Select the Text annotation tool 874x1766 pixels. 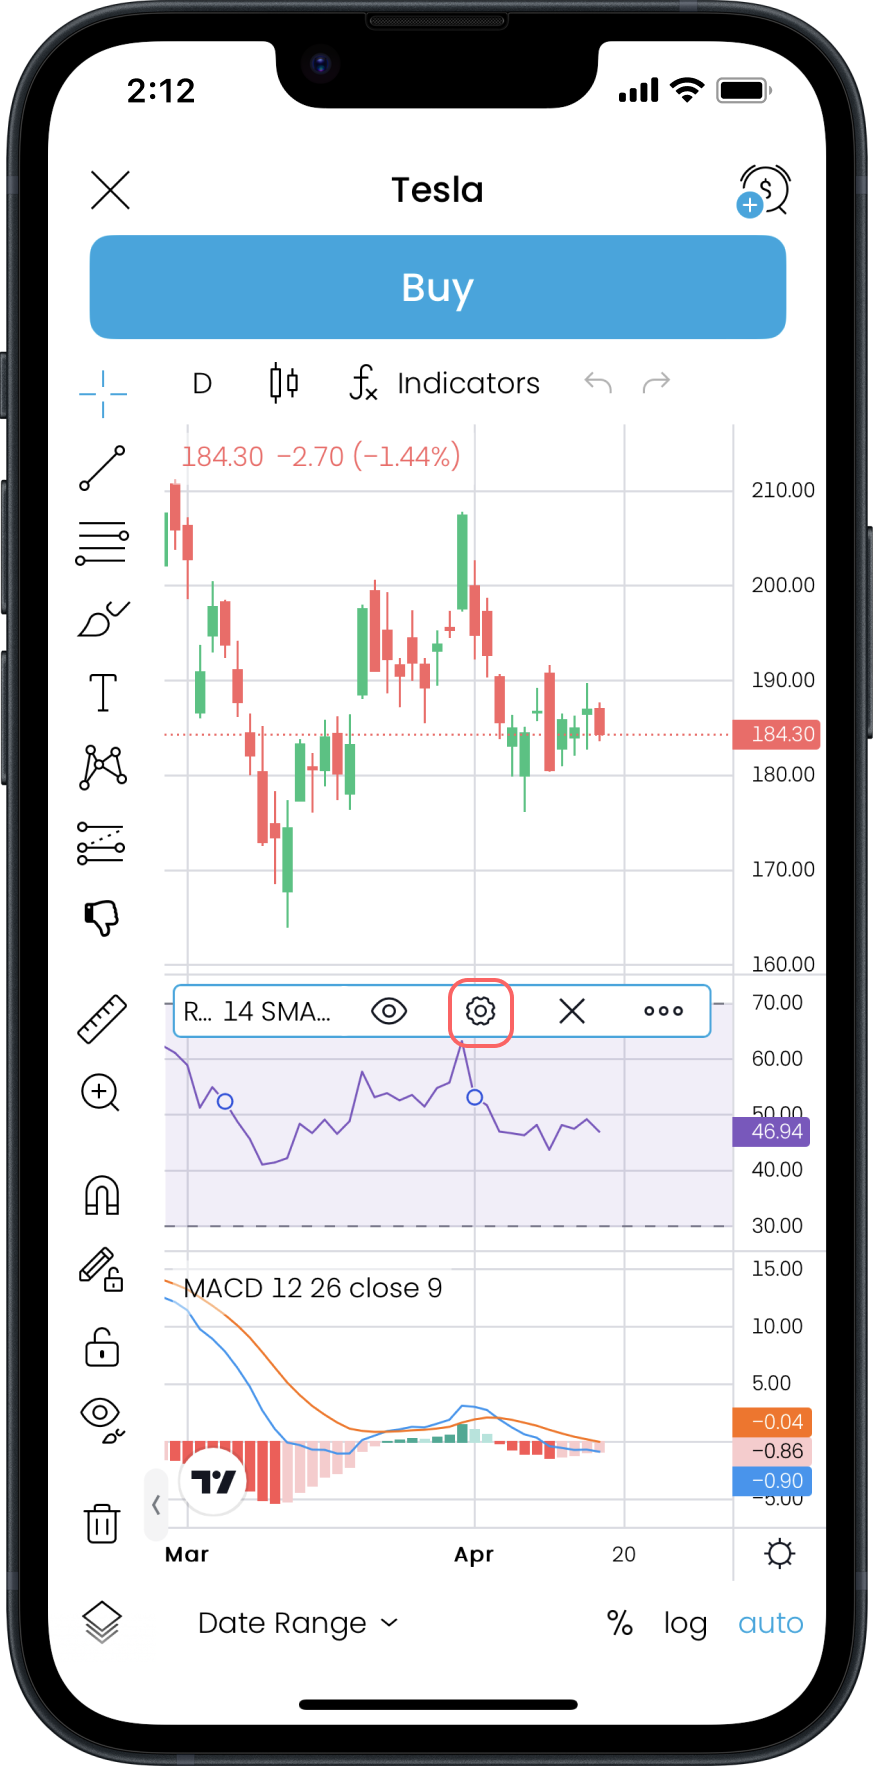click(x=103, y=692)
